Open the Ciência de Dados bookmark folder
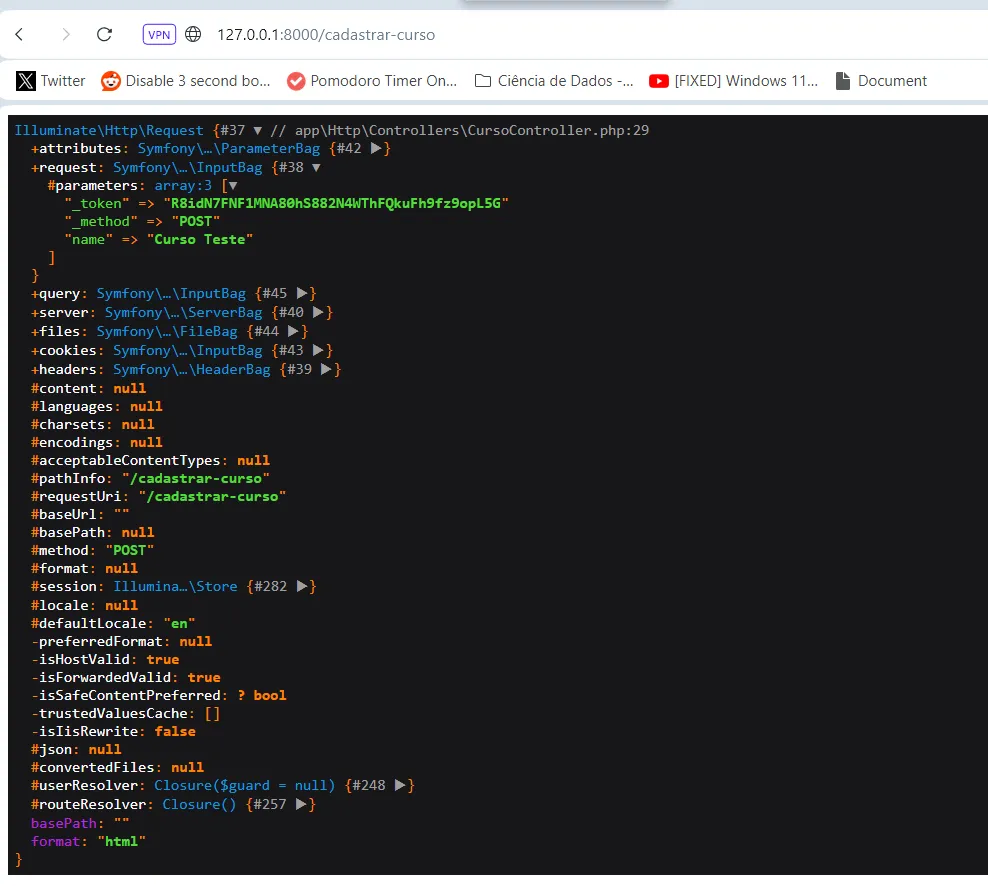The image size is (988, 886). click(x=554, y=81)
